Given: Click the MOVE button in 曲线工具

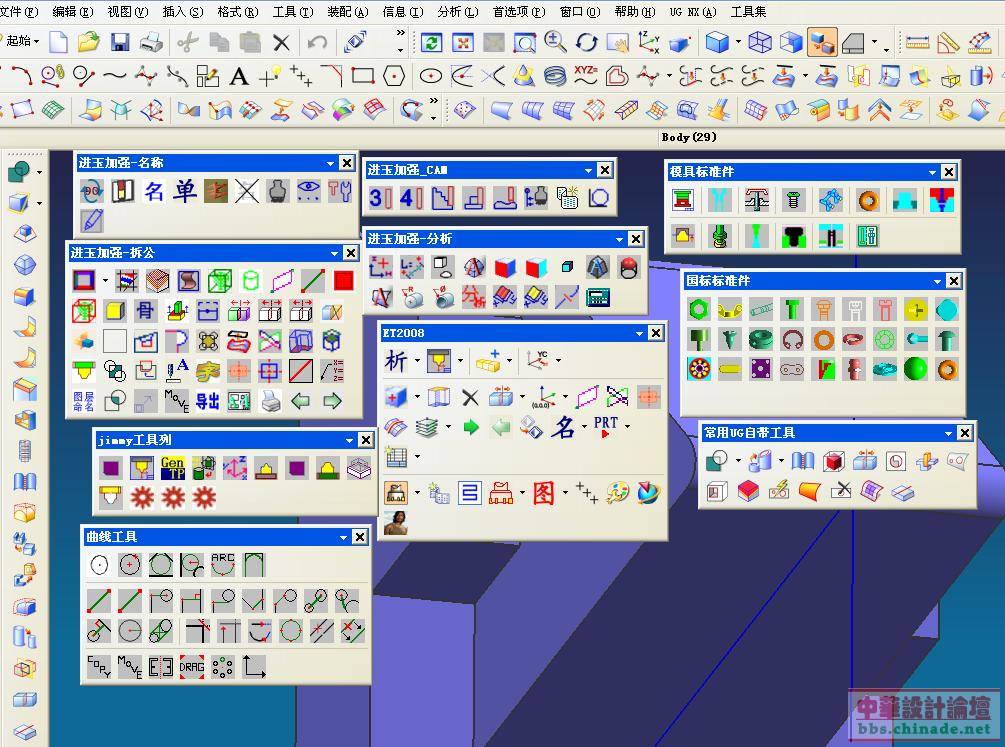Looking at the screenshot, I should tap(130, 667).
